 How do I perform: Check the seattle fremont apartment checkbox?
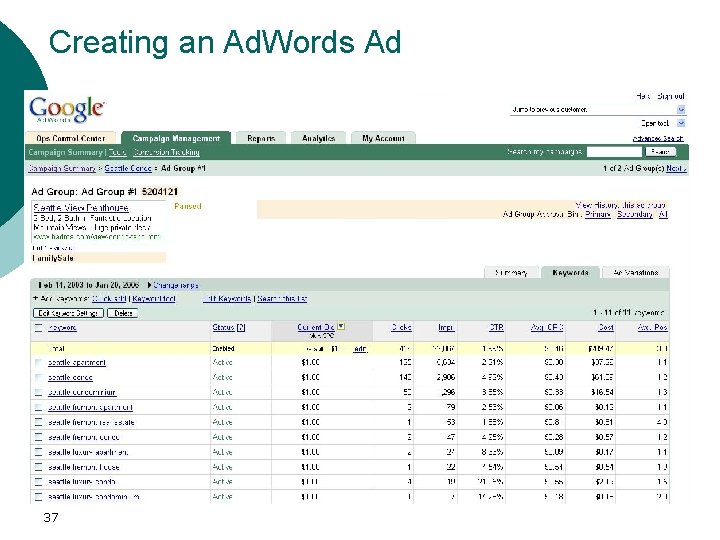pyautogui.click(x=39, y=407)
